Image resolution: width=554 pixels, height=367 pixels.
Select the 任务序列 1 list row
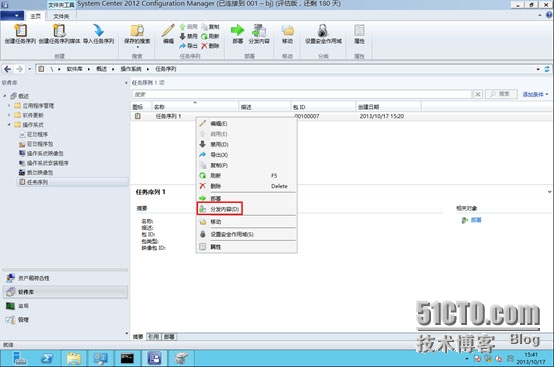pos(341,116)
